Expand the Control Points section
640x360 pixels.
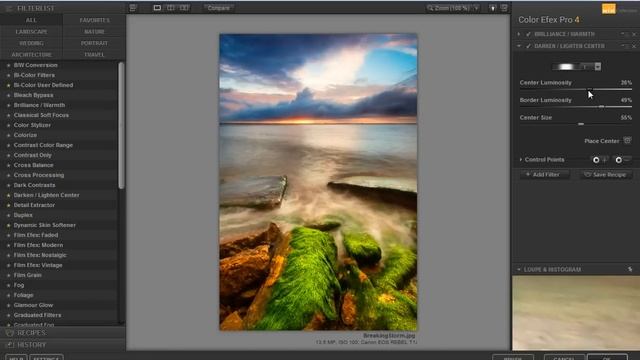click(x=521, y=160)
